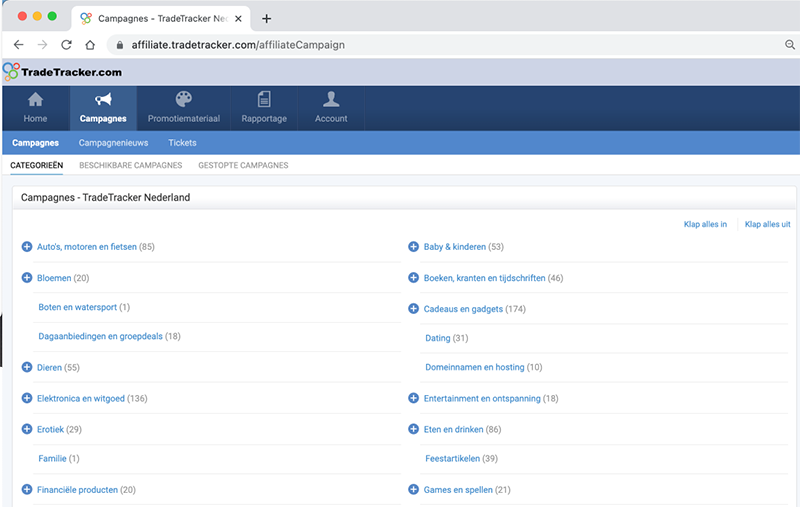The height and width of the screenshot is (507, 800).
Task: Switch to Gestopte Campagnes tab
Action: pyautogui.click(x=243, y=165)
